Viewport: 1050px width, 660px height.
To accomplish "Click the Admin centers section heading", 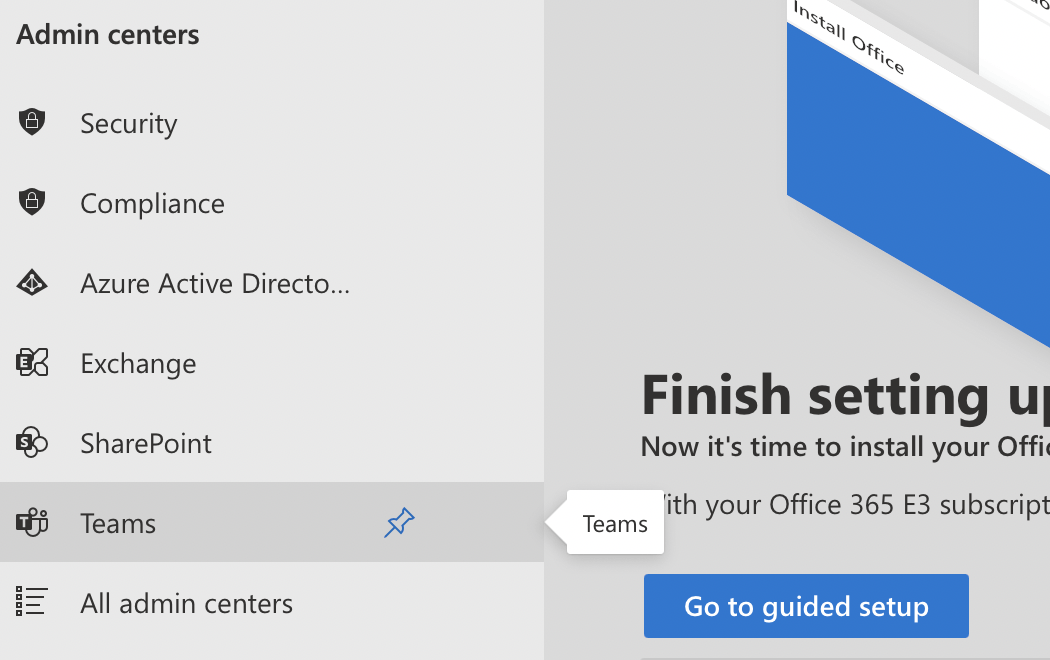I will coord(108,35).
